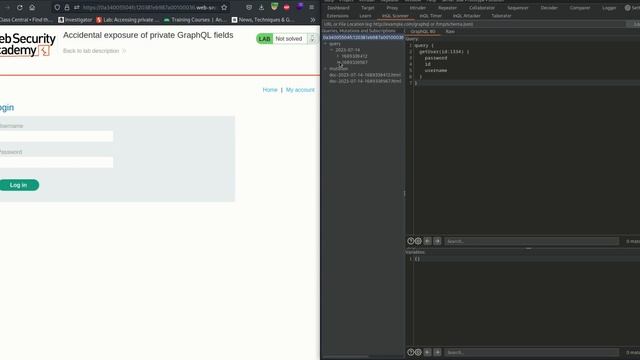Open the Investigator bookmark
The image size is (640, 360).
[x=75, y=20]
